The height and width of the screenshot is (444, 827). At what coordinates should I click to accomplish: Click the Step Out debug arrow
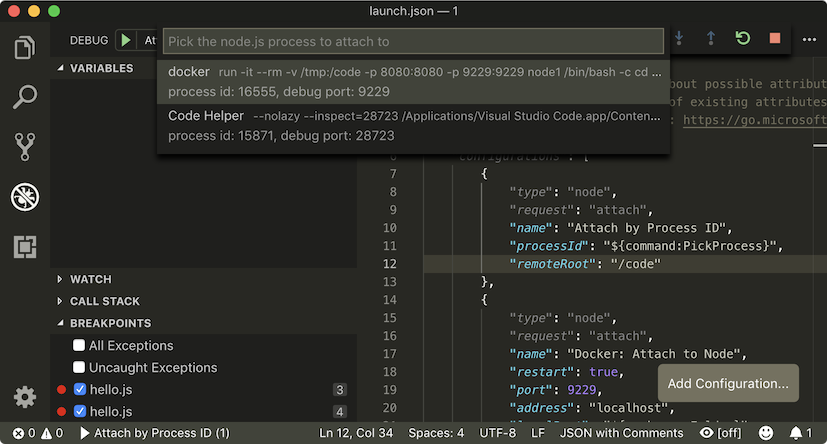click(711, 38)
